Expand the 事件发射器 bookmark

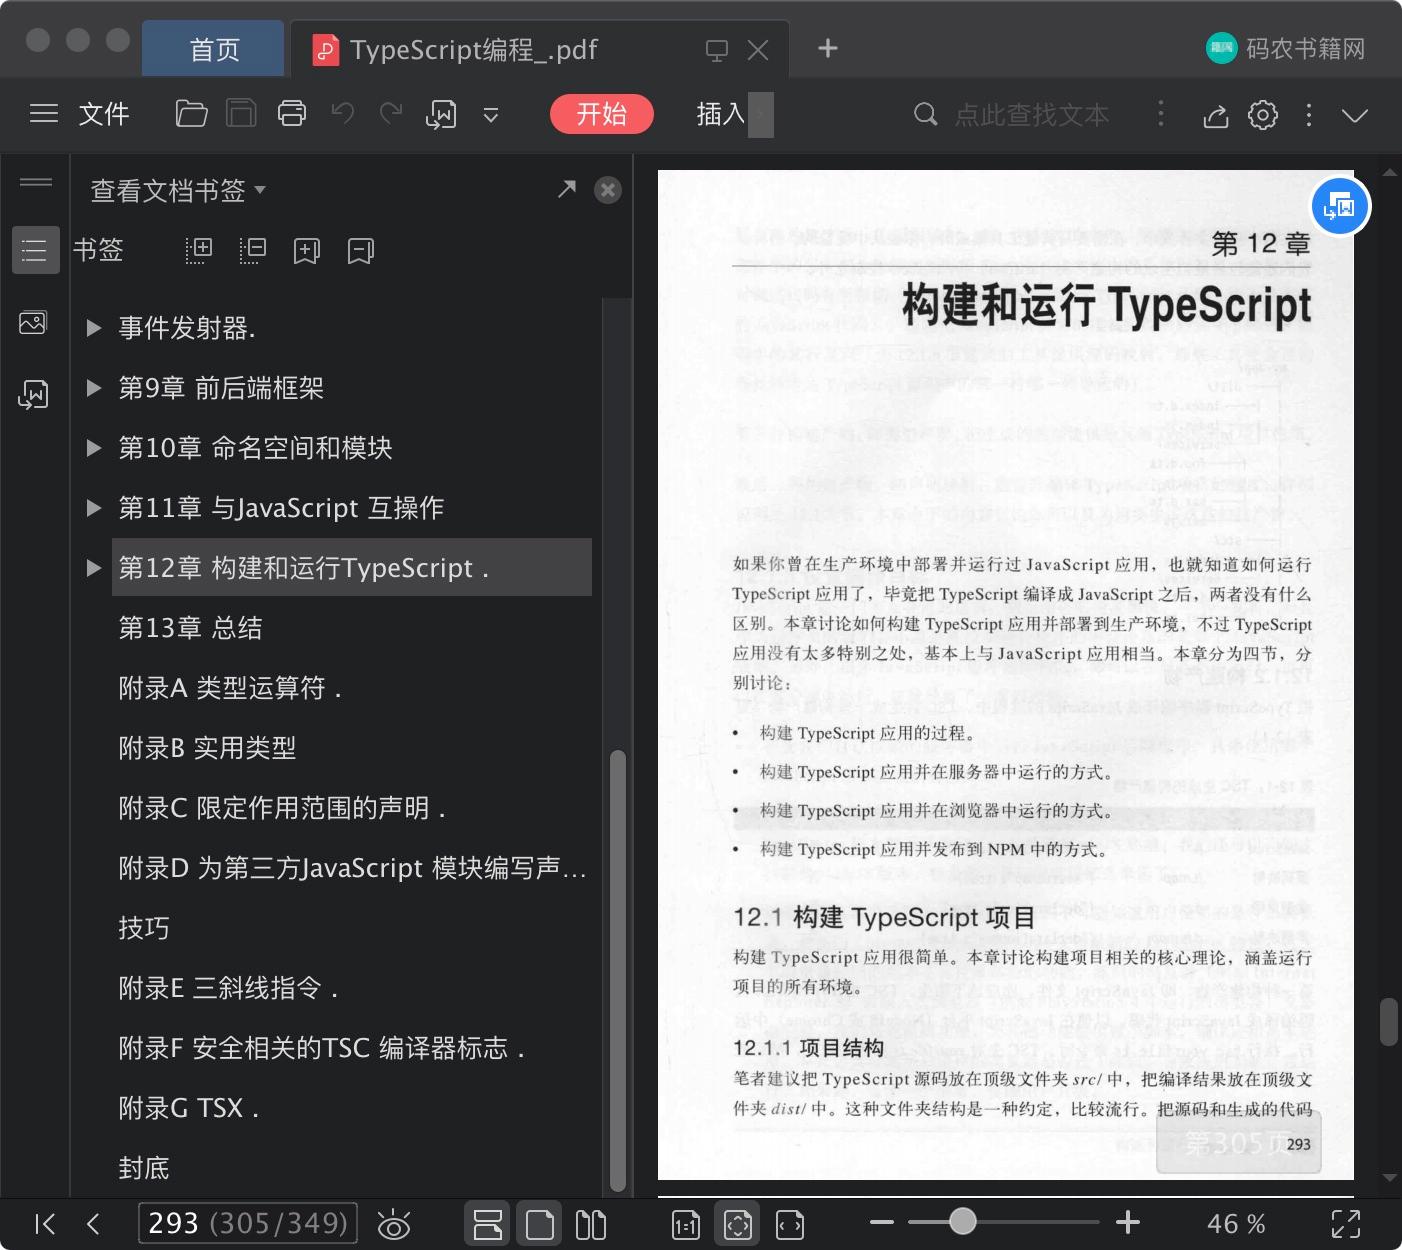tap(94, 328)
